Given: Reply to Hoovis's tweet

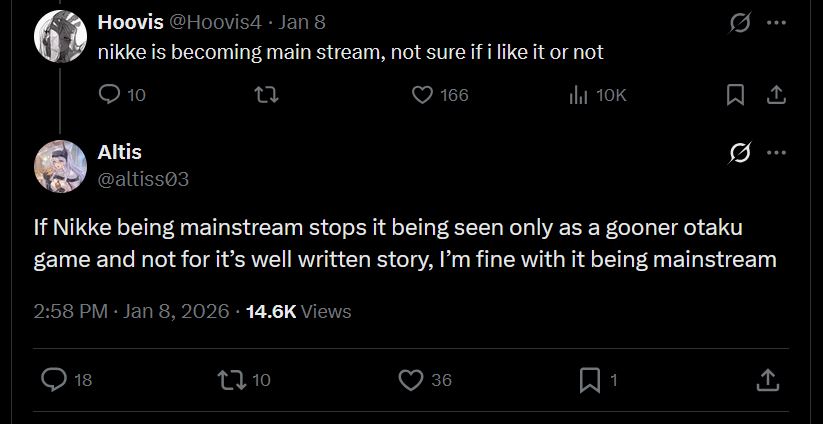Looking at the screenshot, I should 110,95.
